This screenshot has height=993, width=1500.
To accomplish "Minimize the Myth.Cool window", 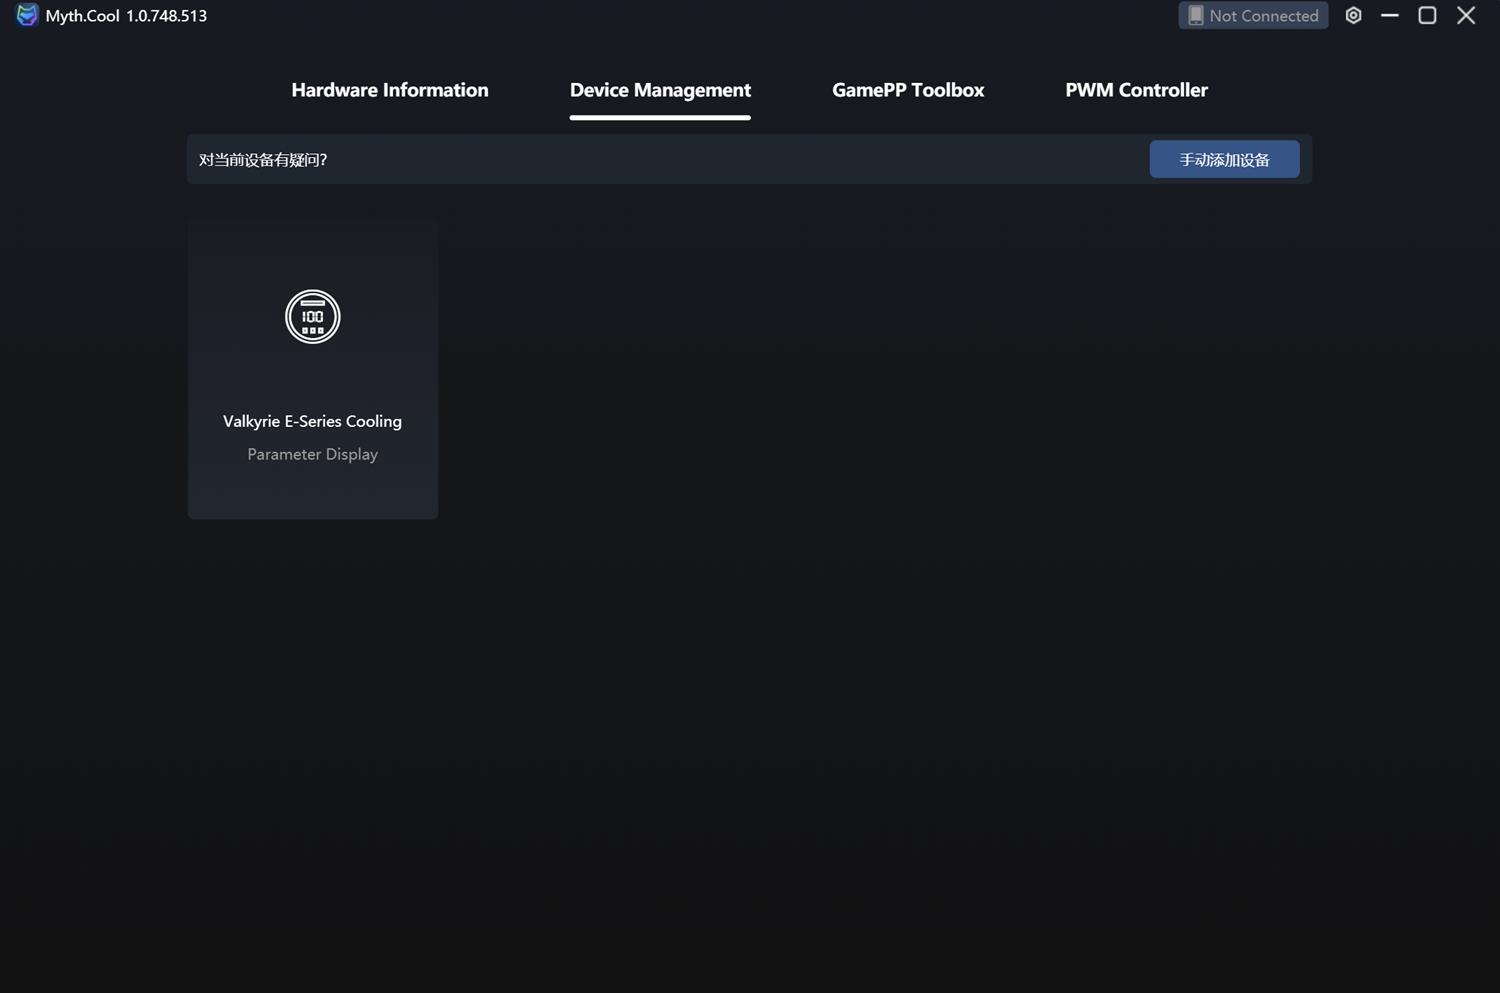I will coord(1390,15).
